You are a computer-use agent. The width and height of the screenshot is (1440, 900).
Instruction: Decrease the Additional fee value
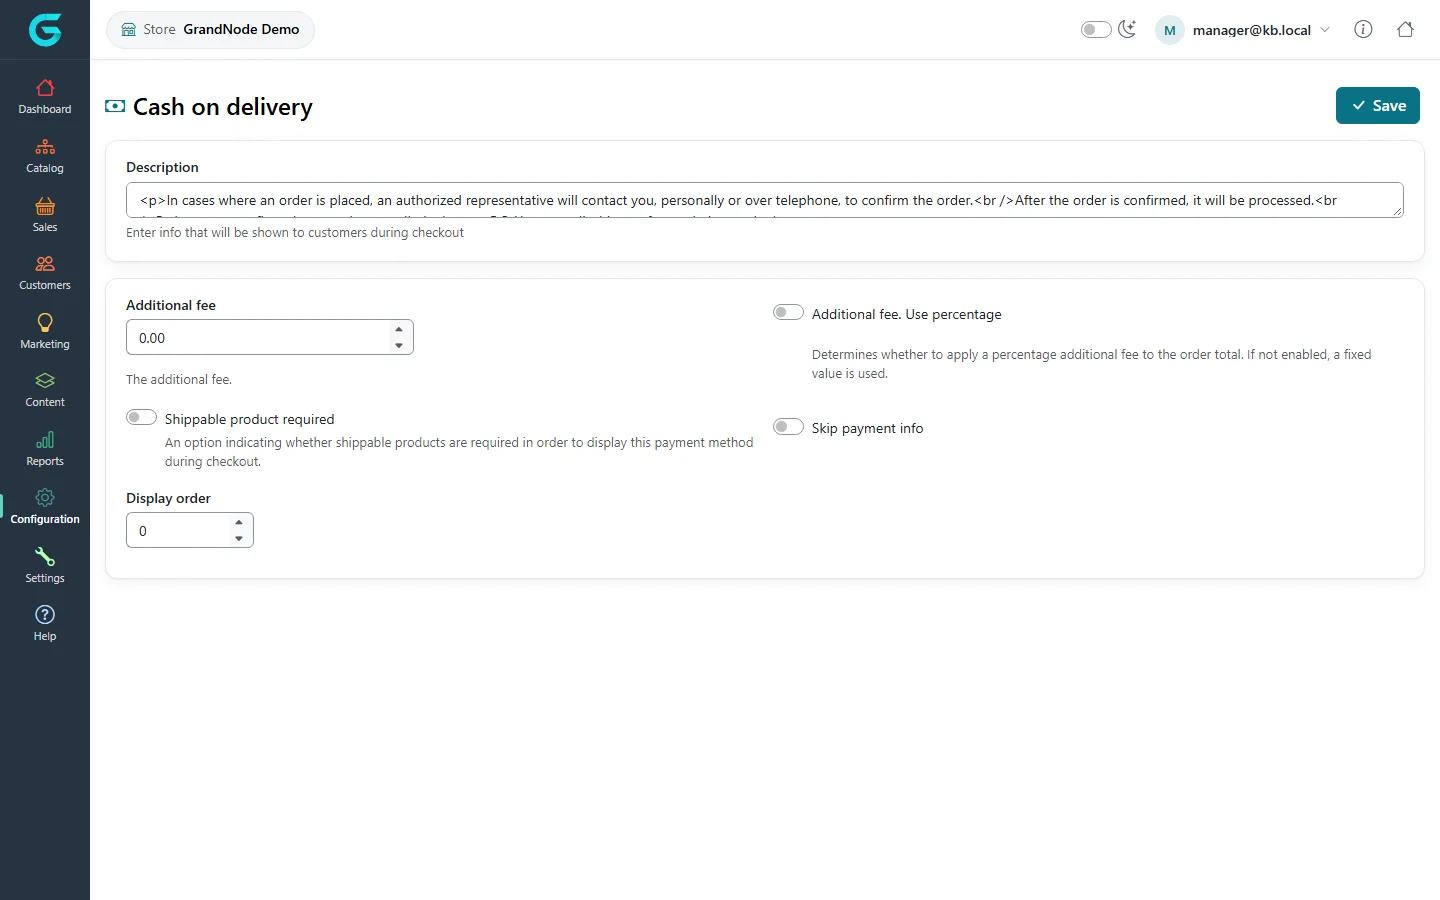[x=399, y=346]
